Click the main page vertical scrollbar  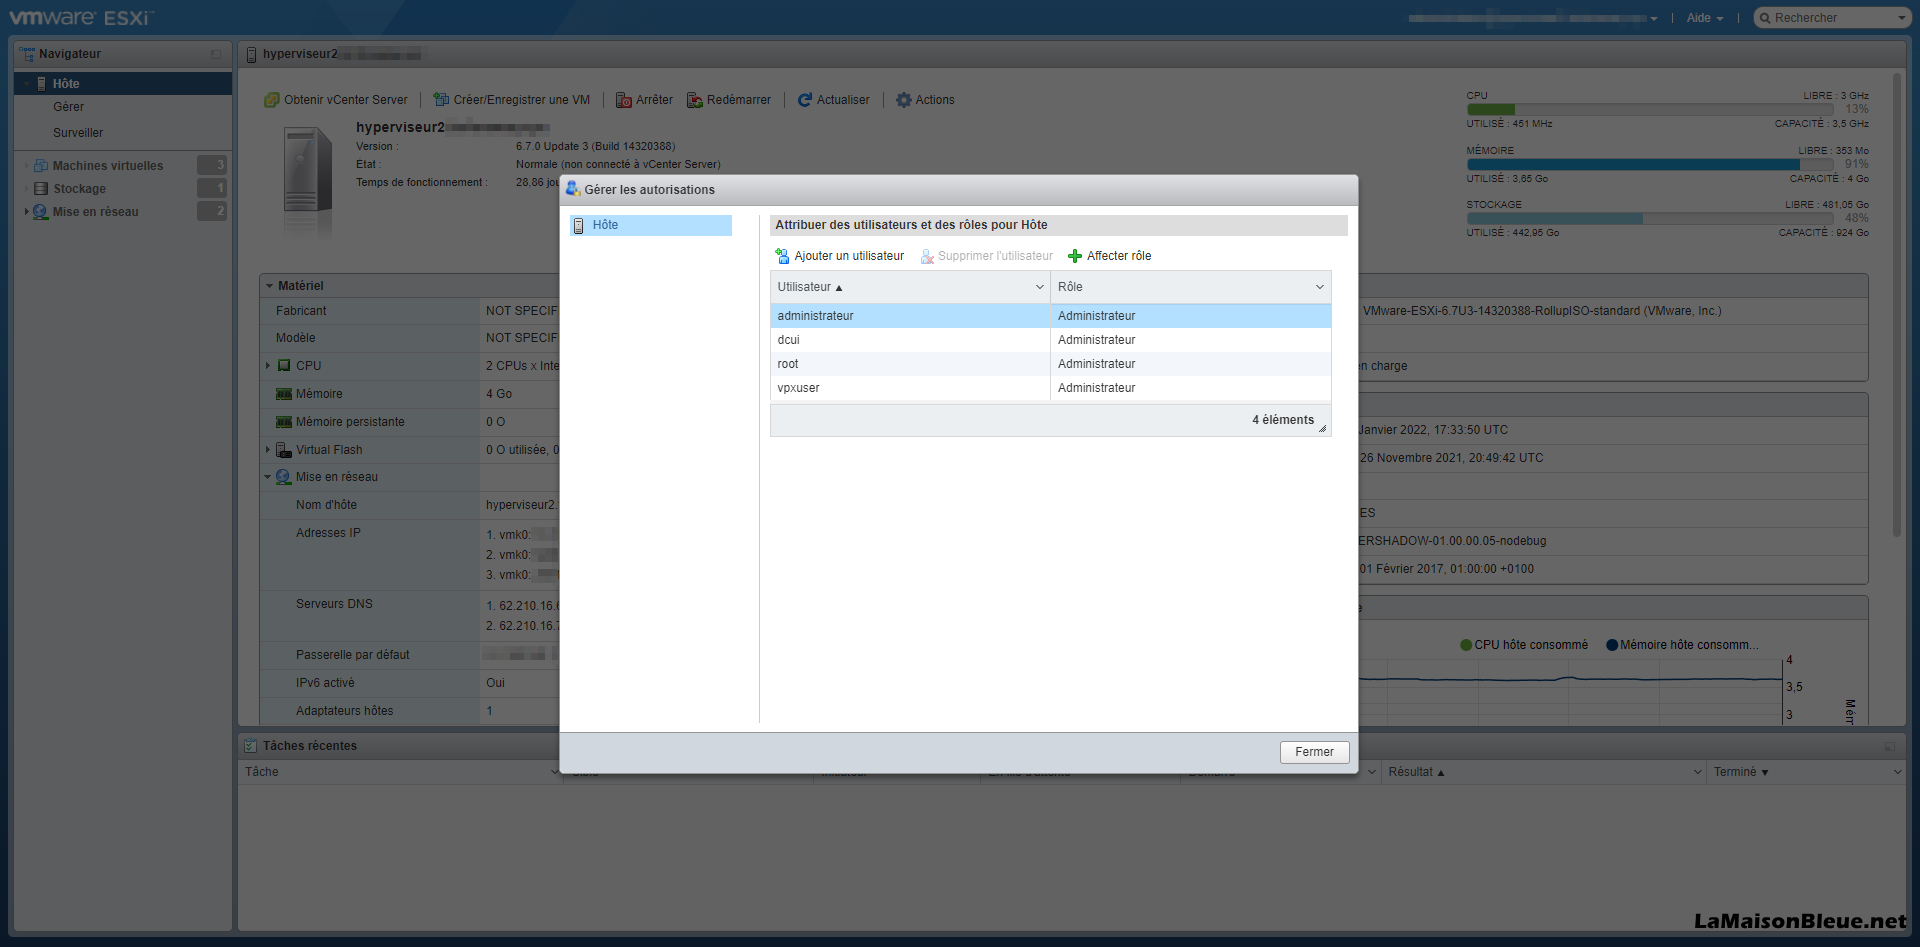pyautogui.click(x=1897, y=305)
